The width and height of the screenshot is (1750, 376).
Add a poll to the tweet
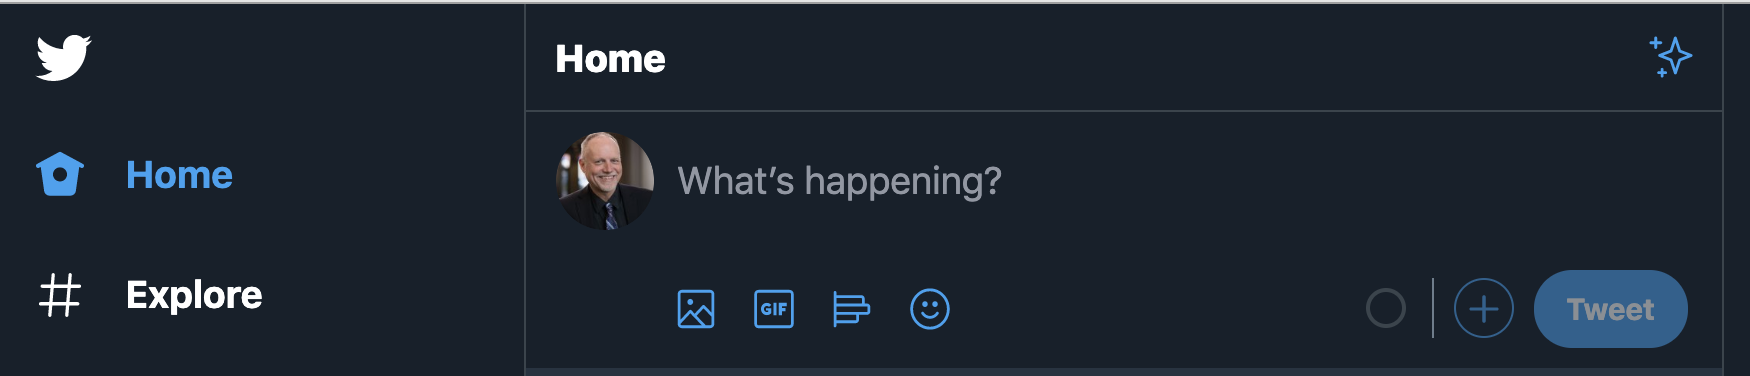pos(851,309)
